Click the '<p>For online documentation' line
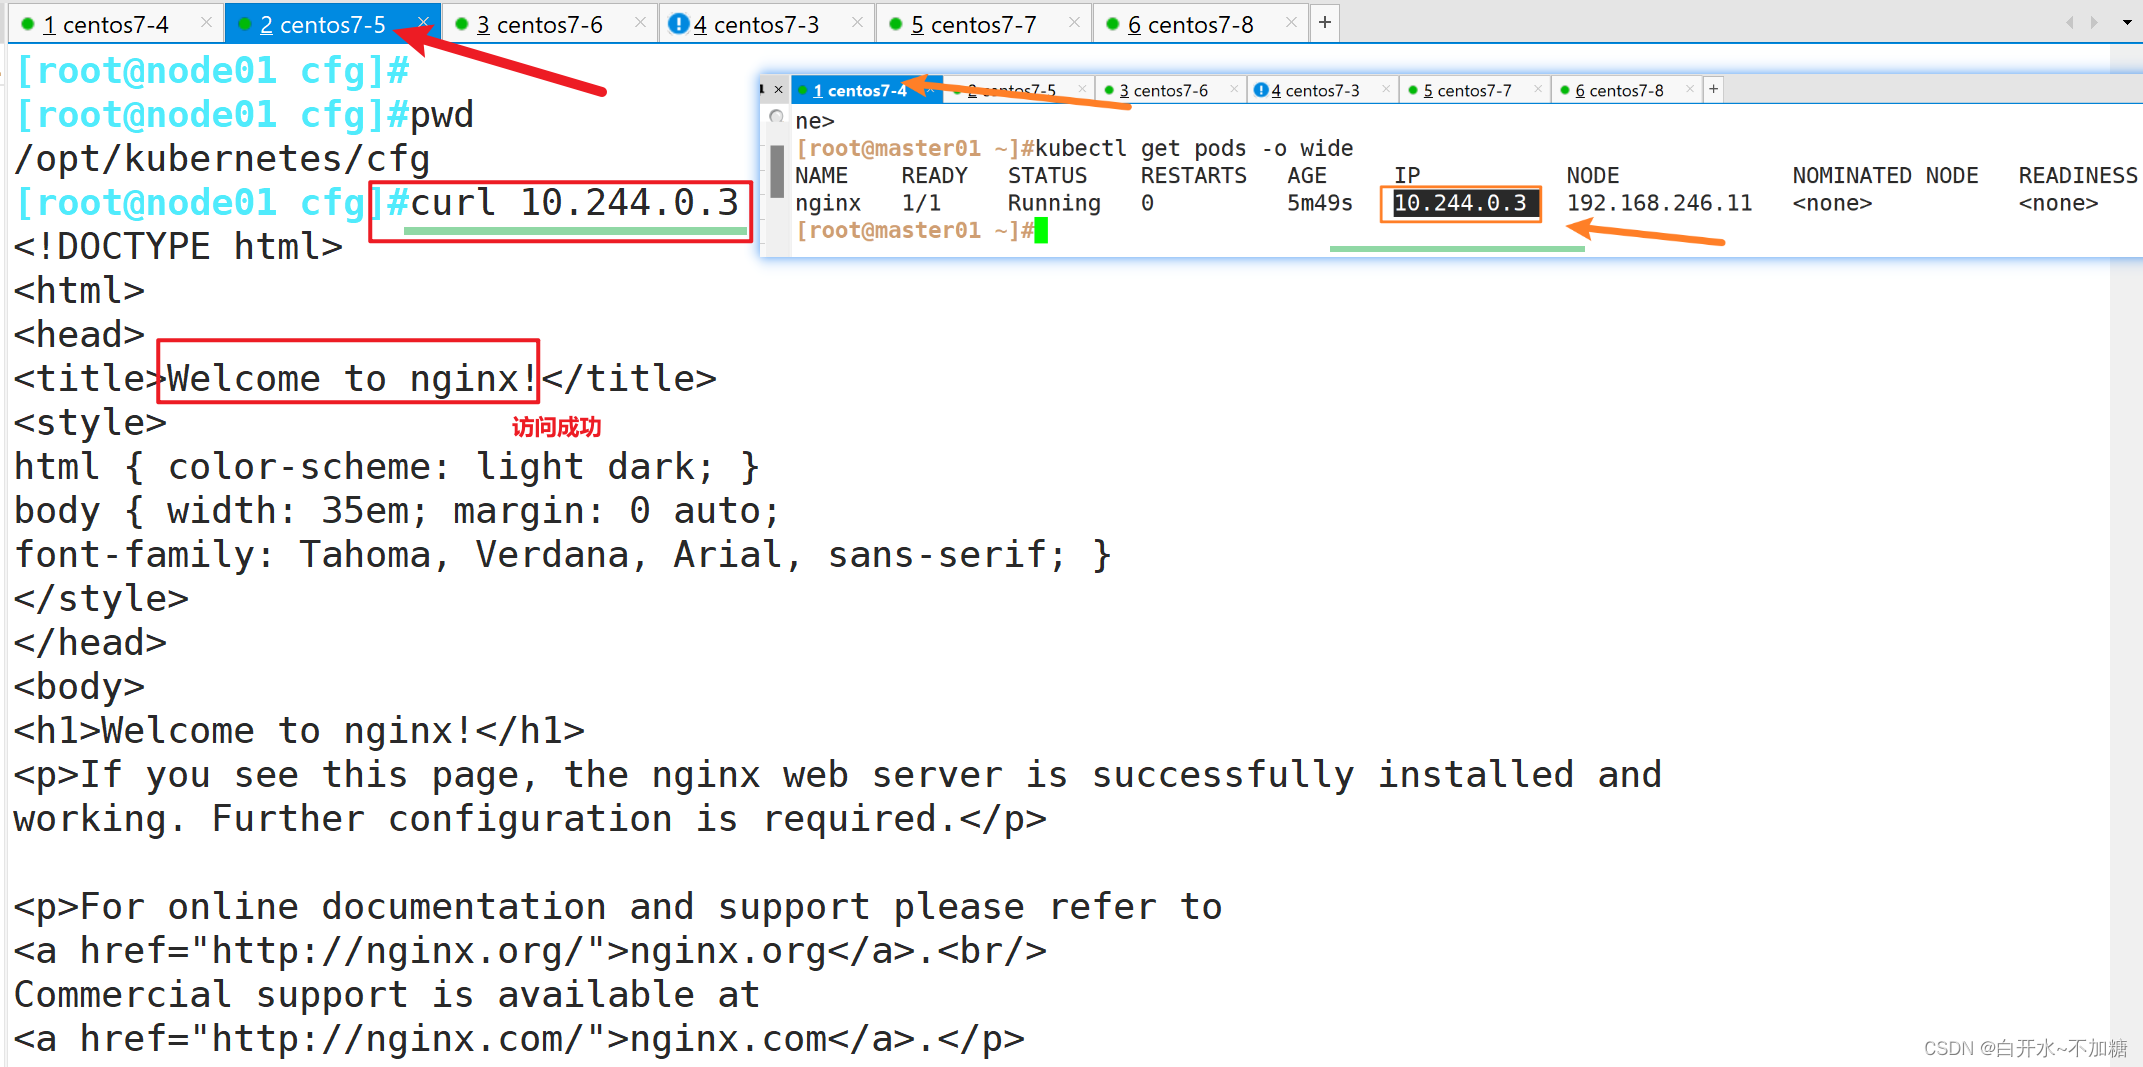 tap(618, 907)
